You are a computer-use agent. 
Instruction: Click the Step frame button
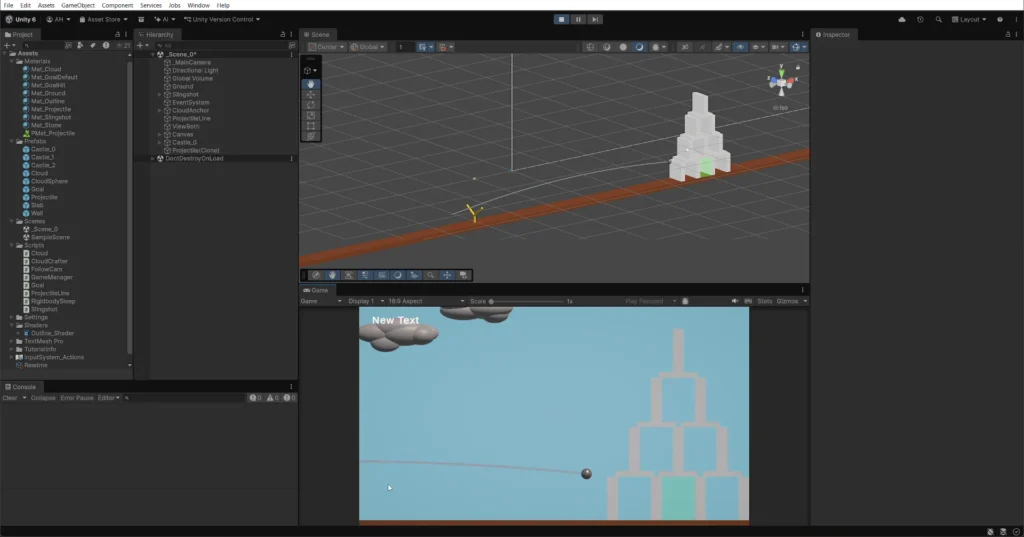tap(595, 20)
